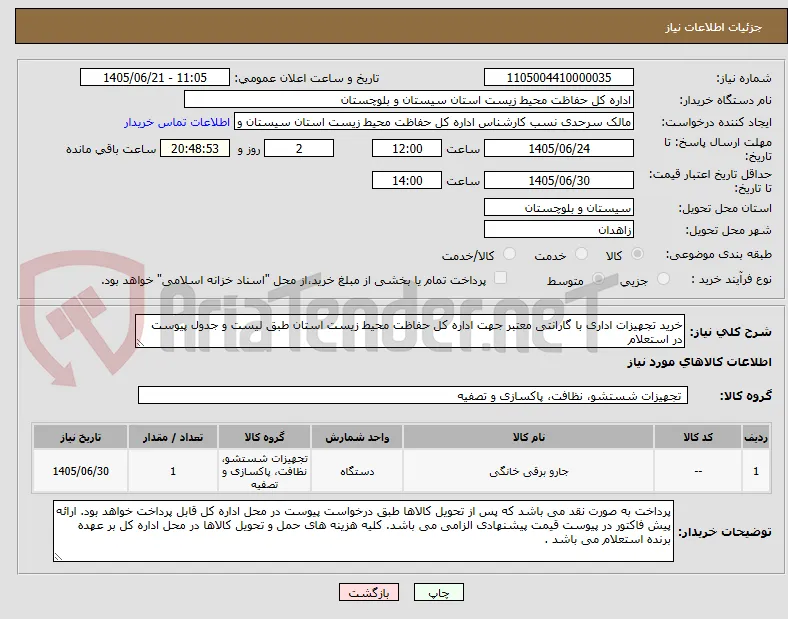Click price validity date field 1405/06/30
Viewport: 788px width, 619px height.
(x=558, y=180)
